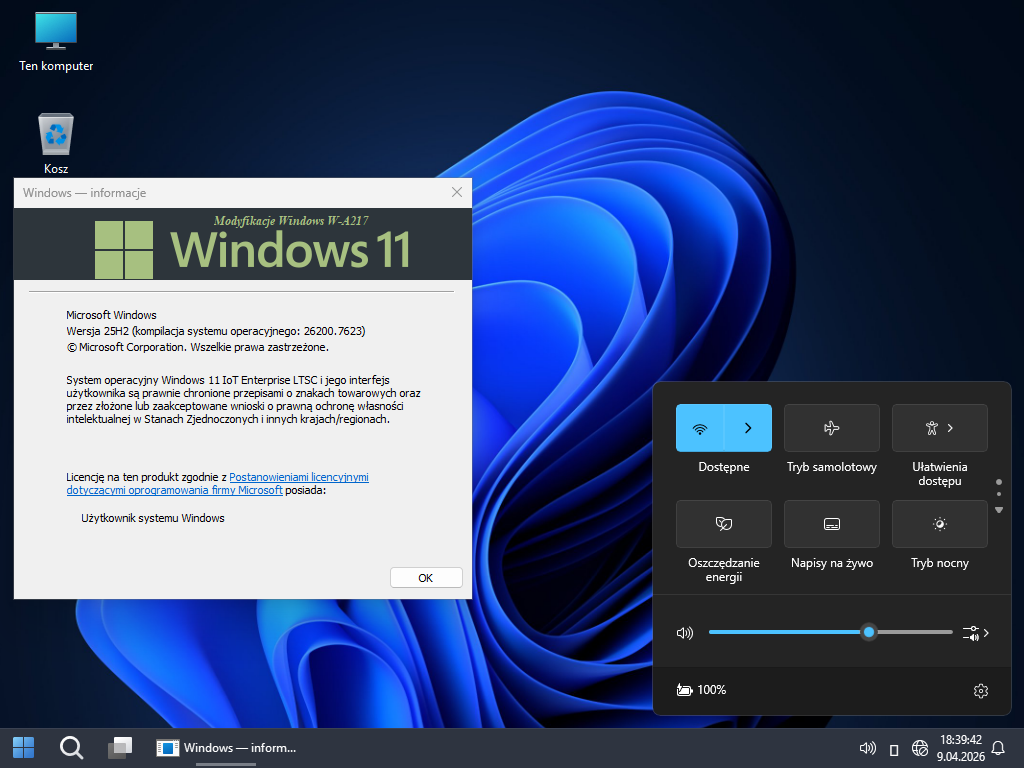Toggle Tryb nocny night light

tap(939, 524)
